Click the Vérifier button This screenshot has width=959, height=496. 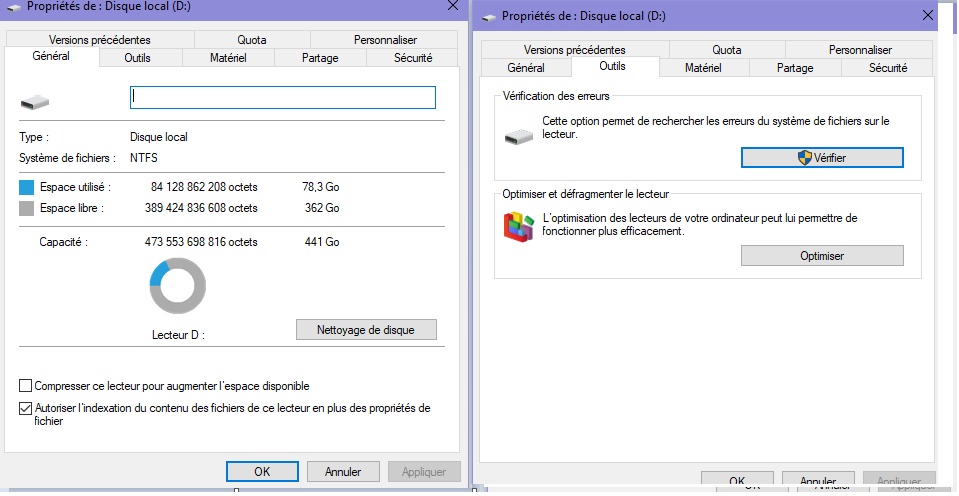(822, 158)
